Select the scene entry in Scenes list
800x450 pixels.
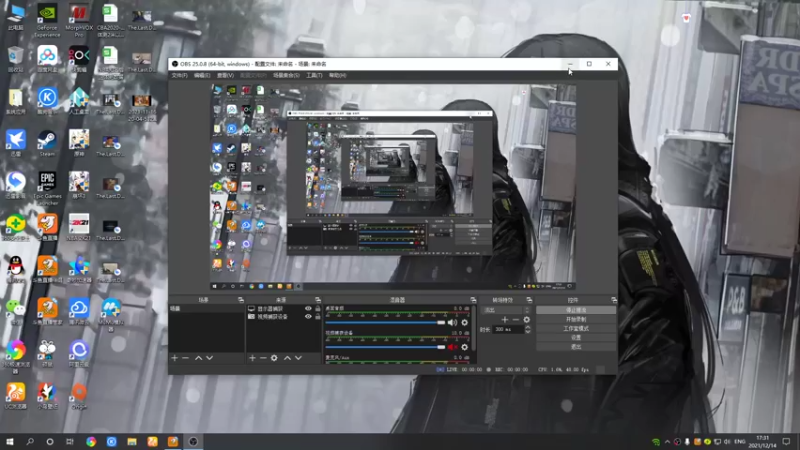[207, 309]
